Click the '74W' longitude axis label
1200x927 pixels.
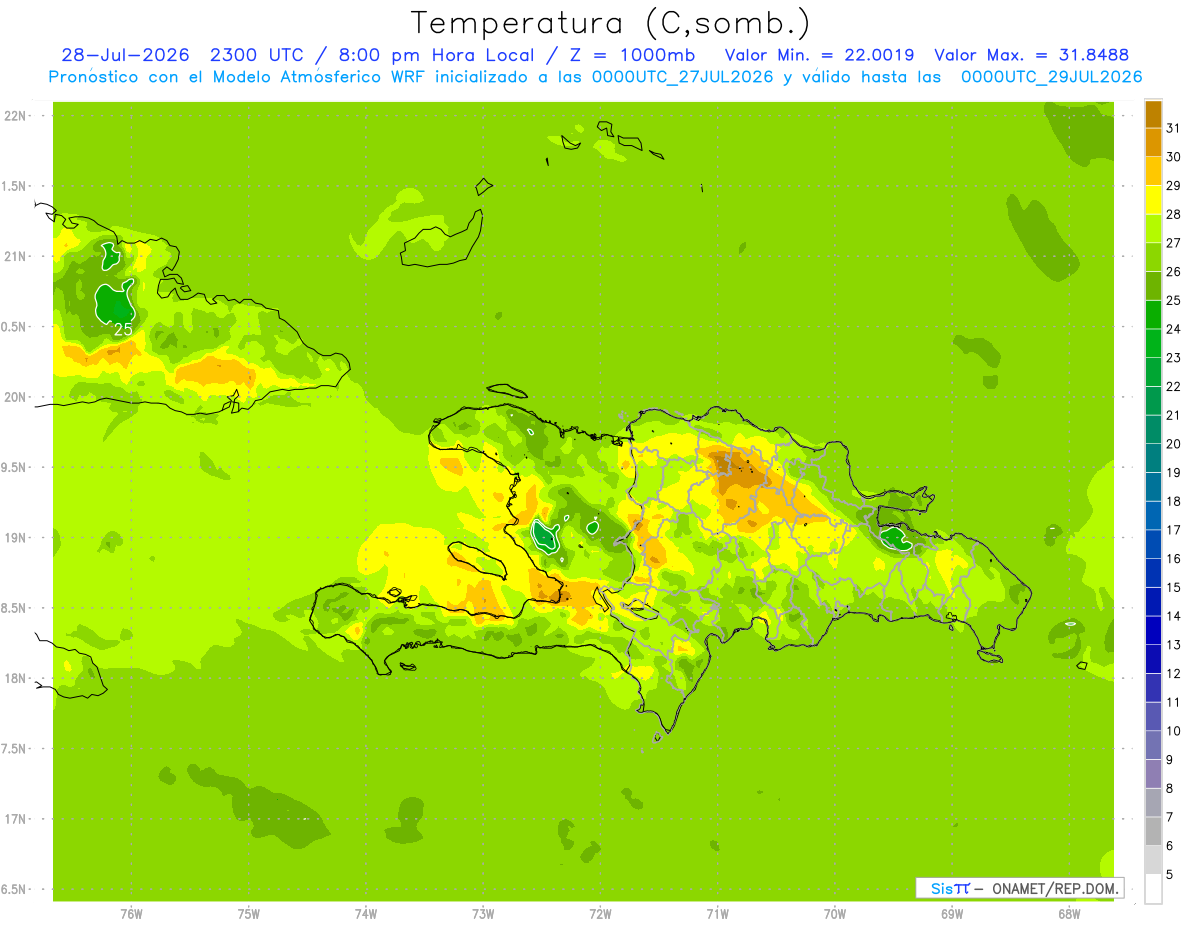tap(366, 913)
